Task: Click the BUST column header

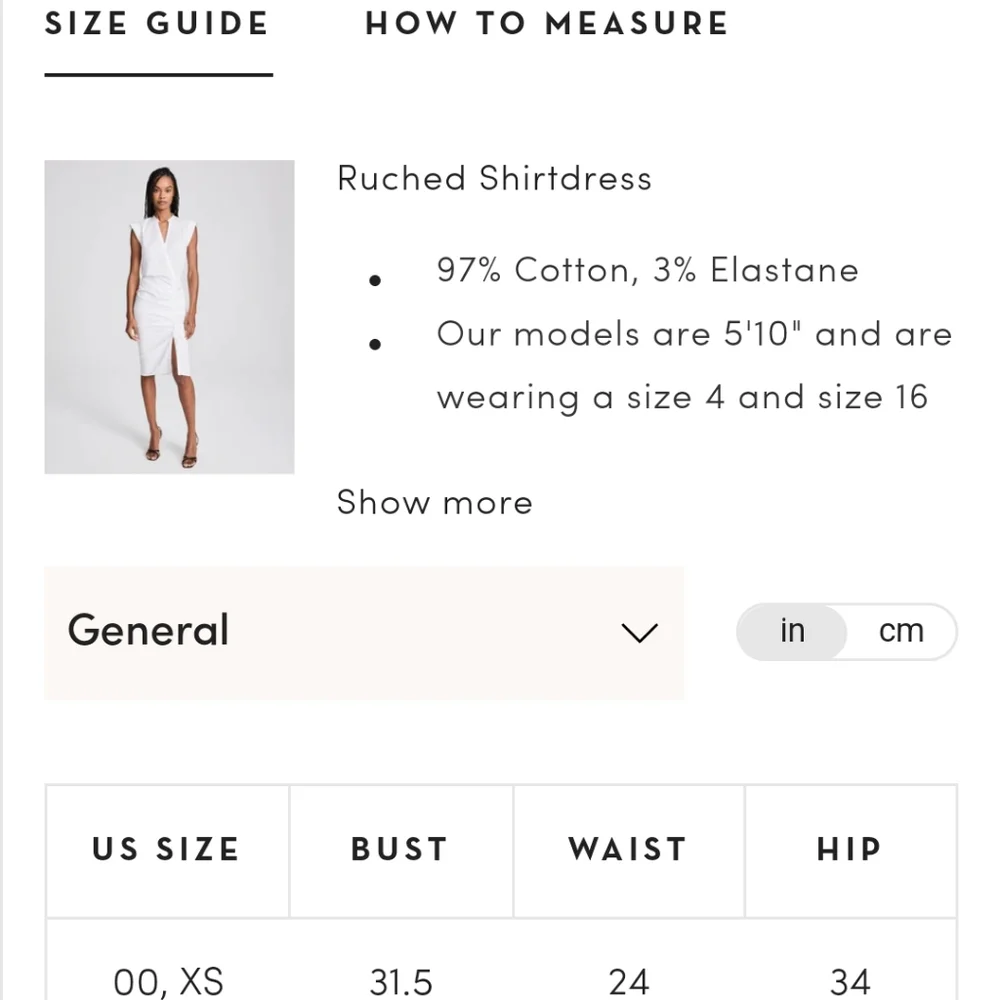Action: [x=399, y=849]
